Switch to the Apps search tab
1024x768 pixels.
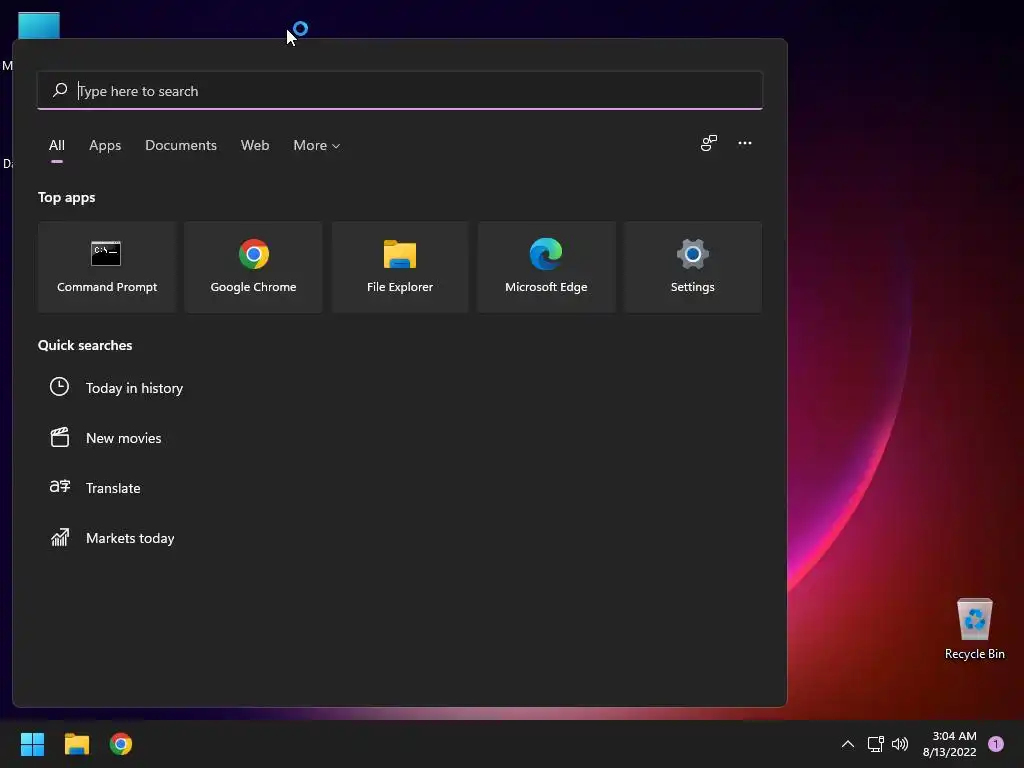click(x=105, y=146)
